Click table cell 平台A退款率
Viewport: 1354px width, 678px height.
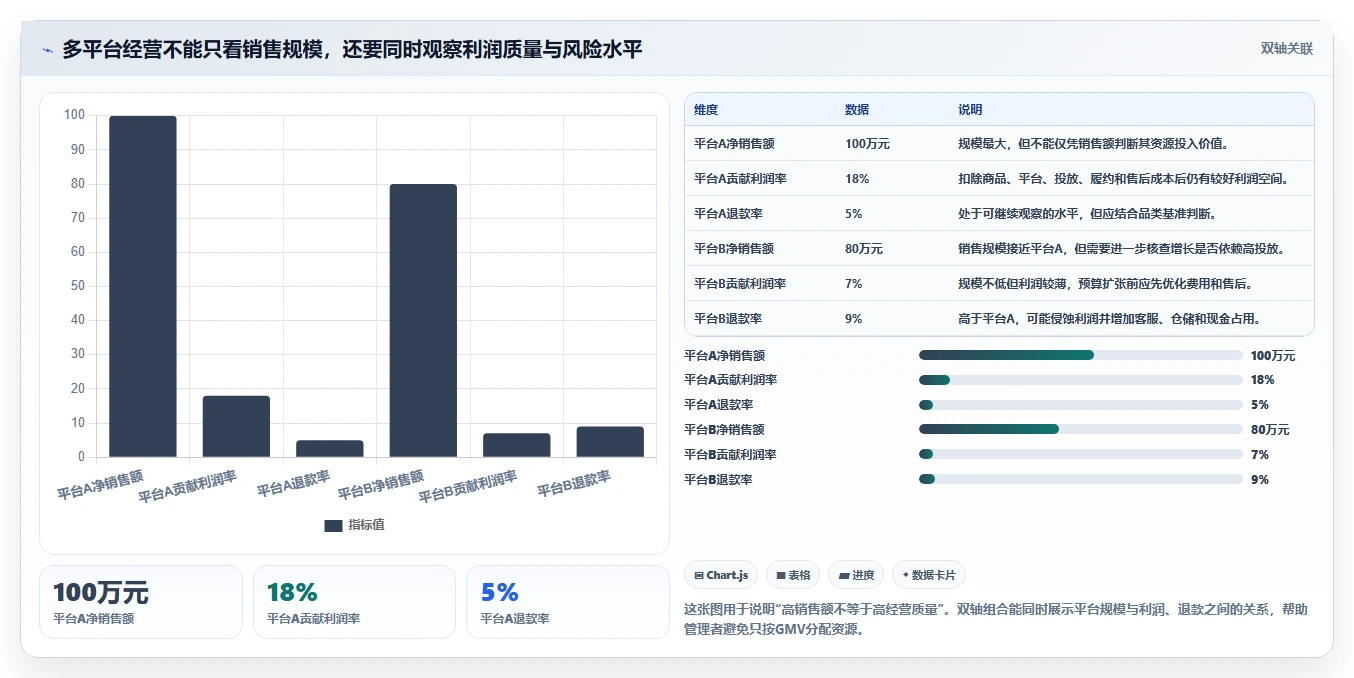tap(728, 214)
